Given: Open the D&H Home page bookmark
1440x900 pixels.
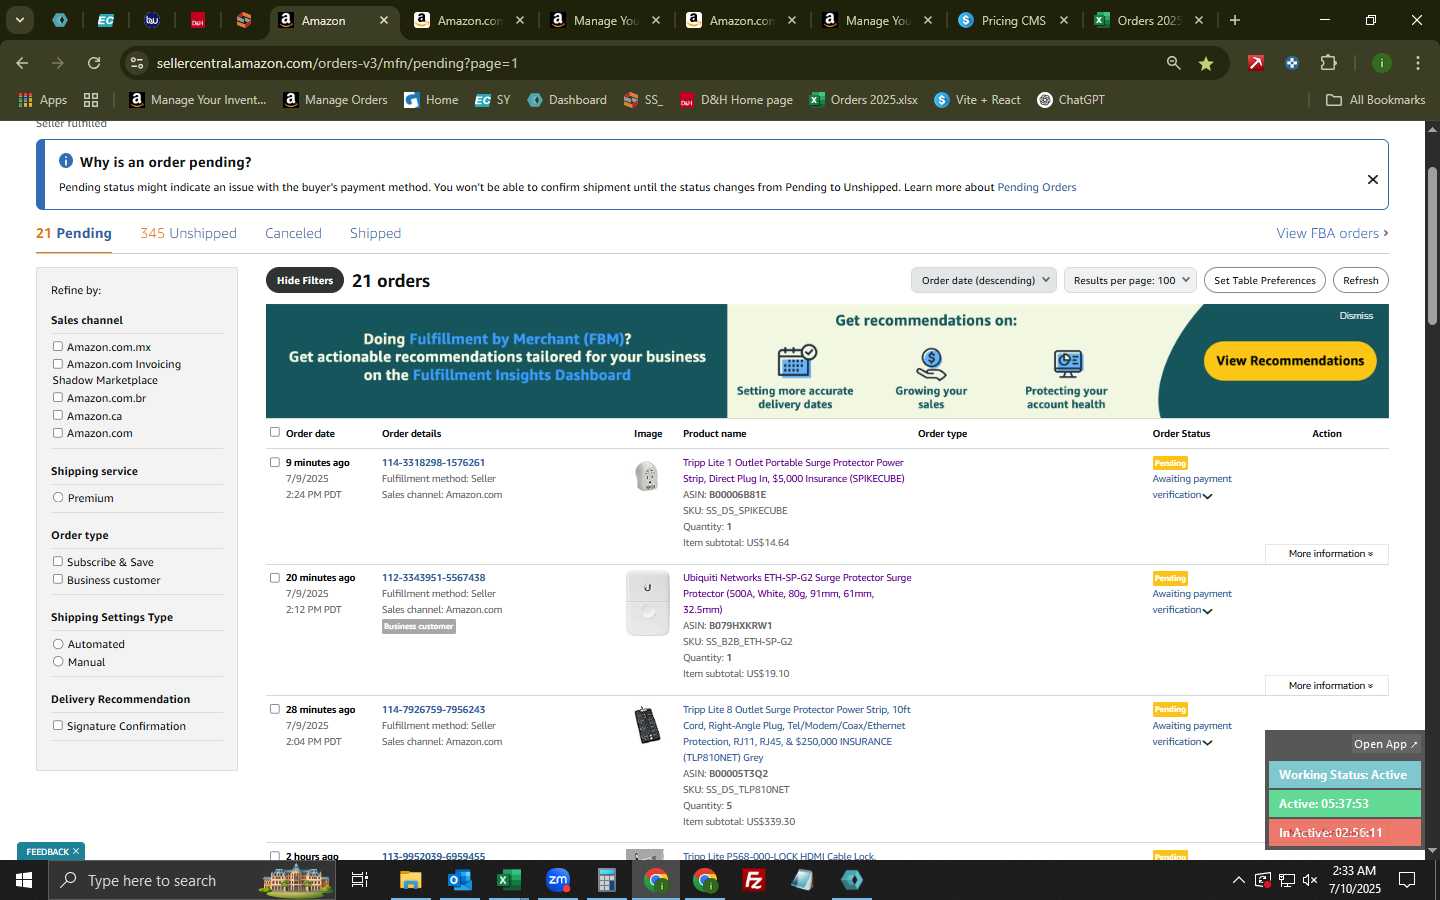Looking at the screenshot, I should pyautogui.click(x=736, y=100).
